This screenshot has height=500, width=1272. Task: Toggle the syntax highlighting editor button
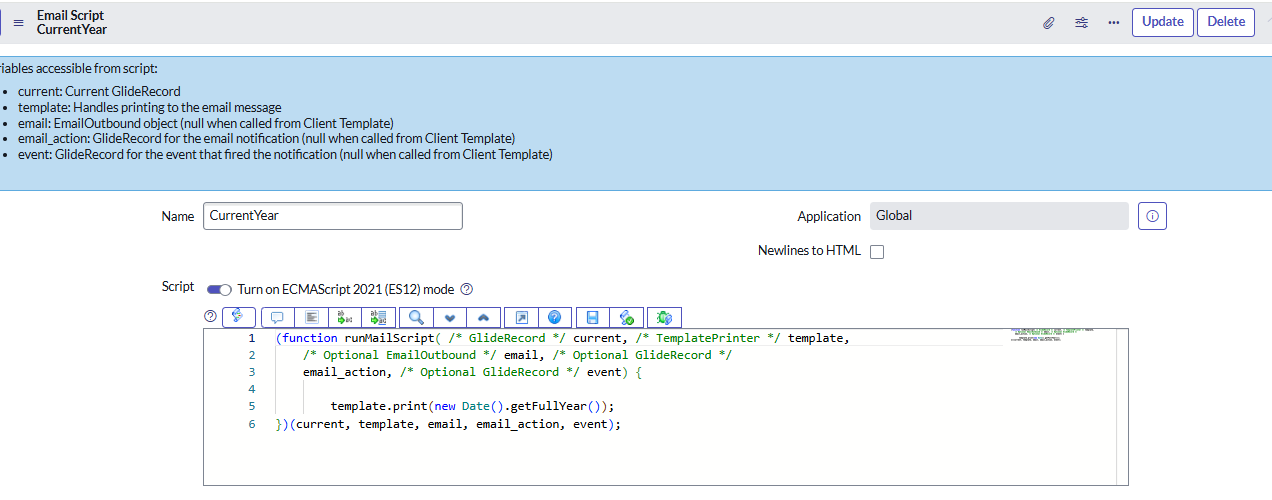tap(238, 317)
